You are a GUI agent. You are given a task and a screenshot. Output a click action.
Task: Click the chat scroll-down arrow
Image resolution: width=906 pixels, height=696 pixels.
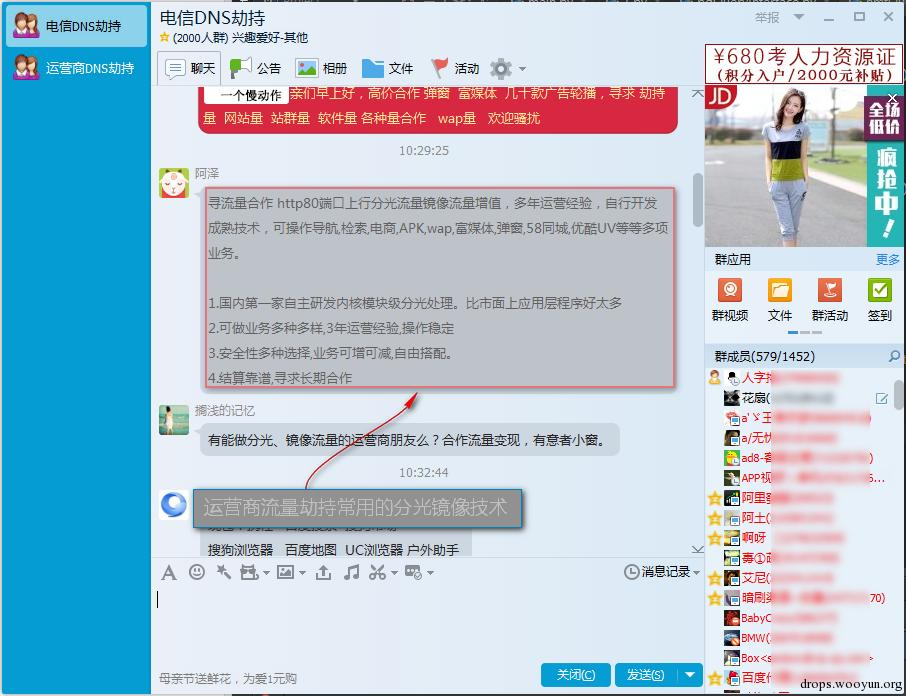pos(697,549)
